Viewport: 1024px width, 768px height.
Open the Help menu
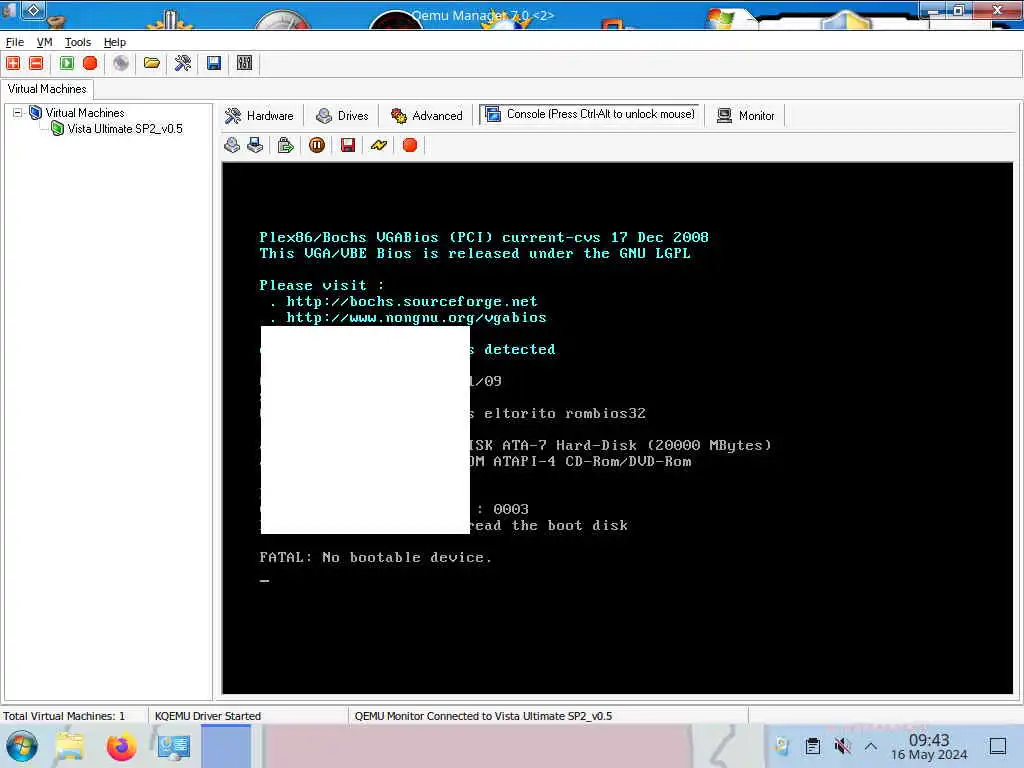115,42
